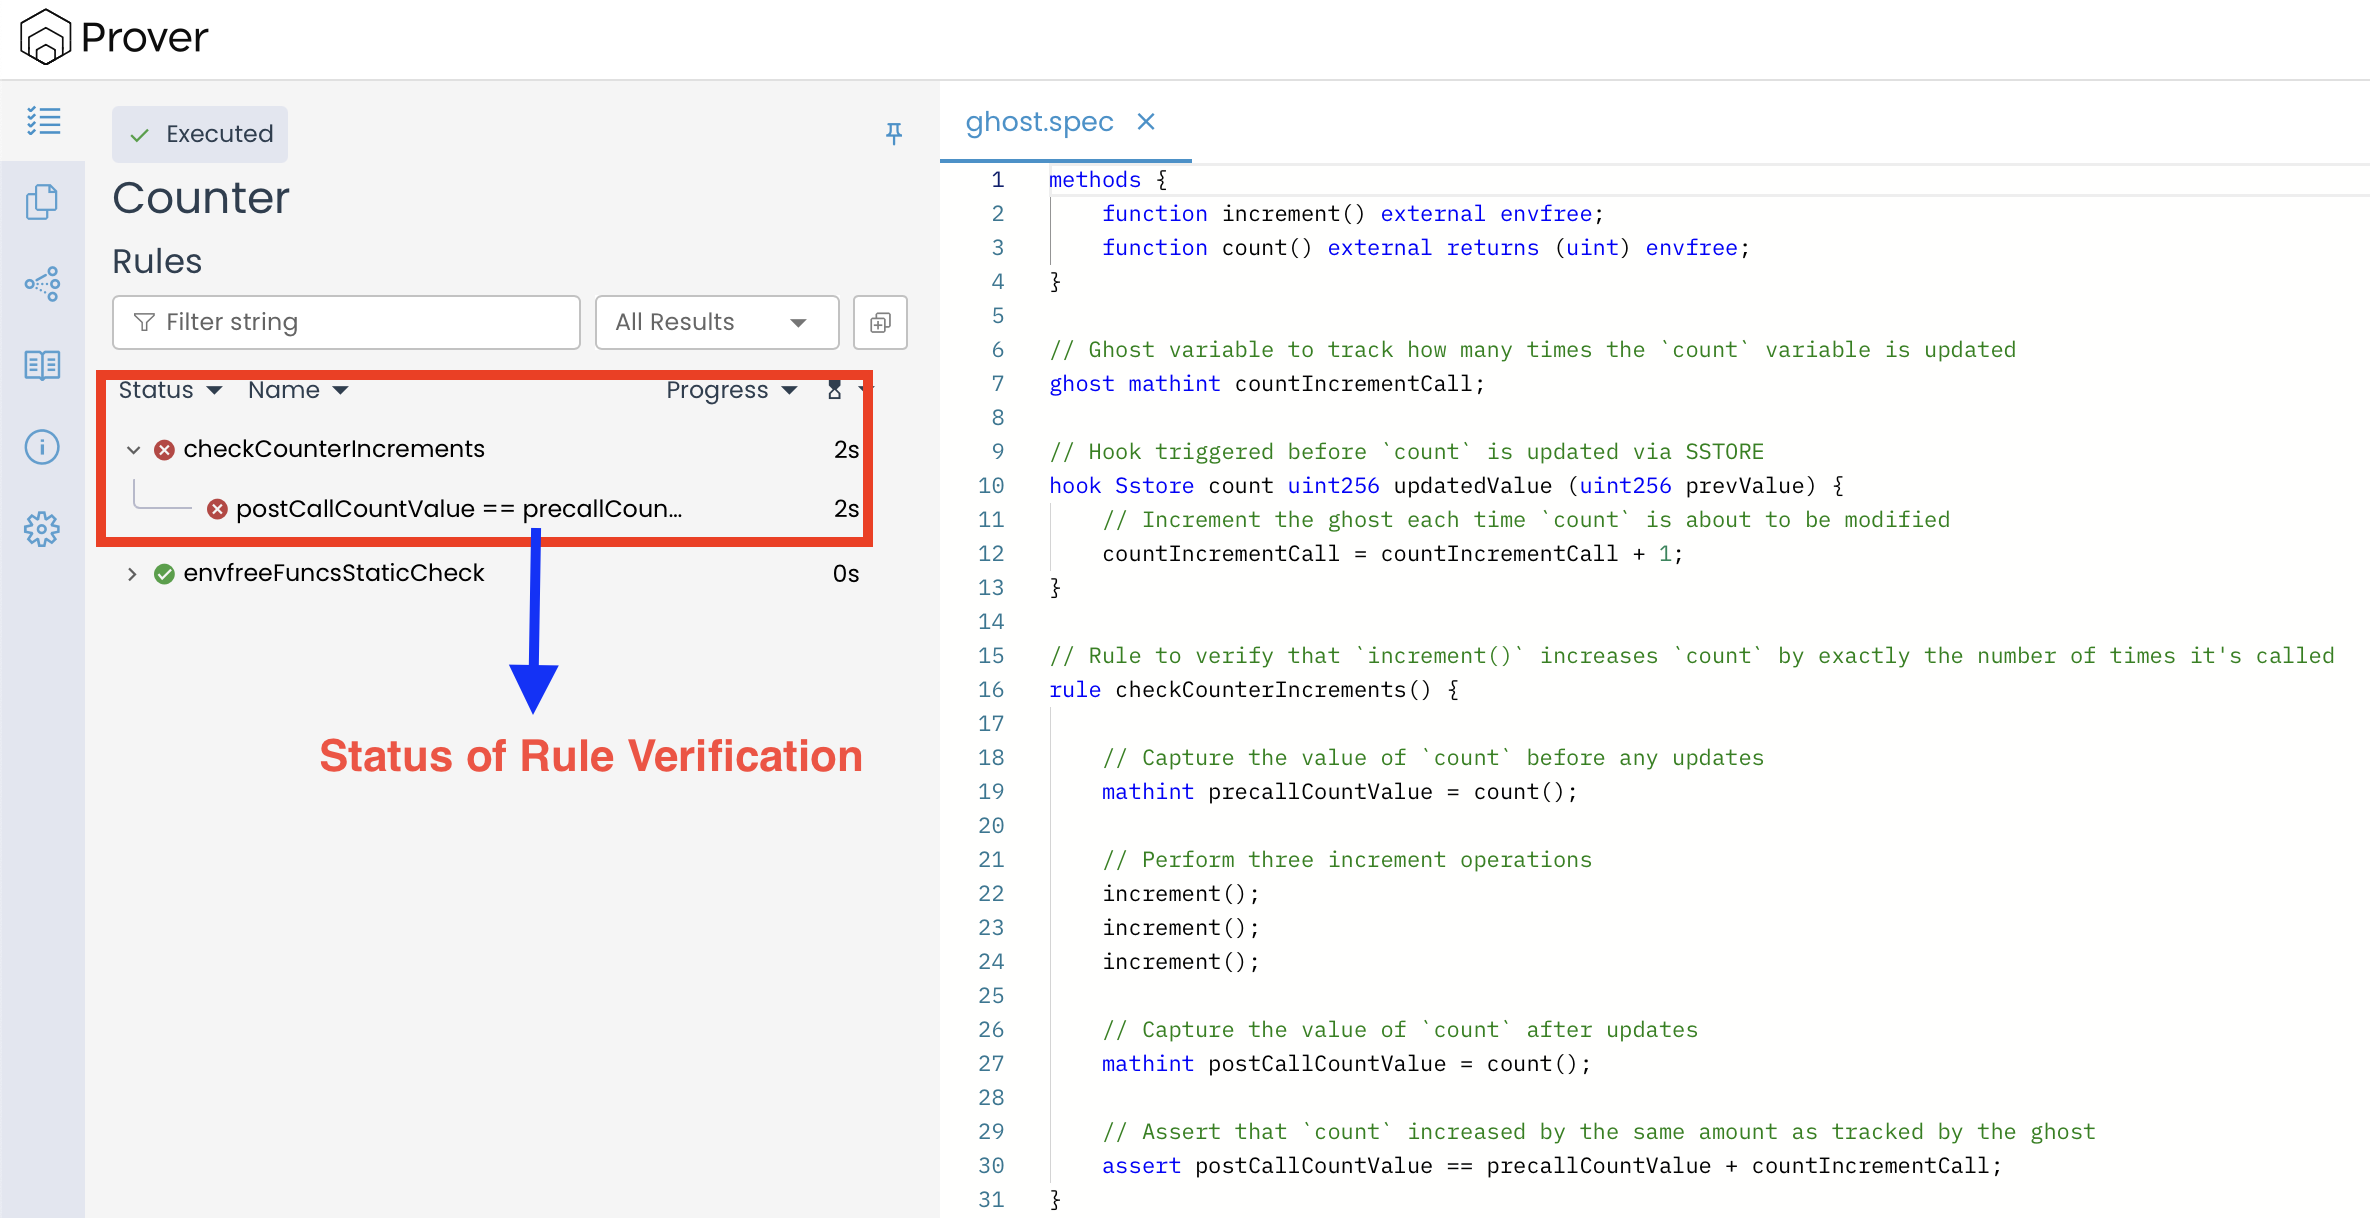Close the ghost.spec tab
2370x1218 pixels.
point(1146,122)
